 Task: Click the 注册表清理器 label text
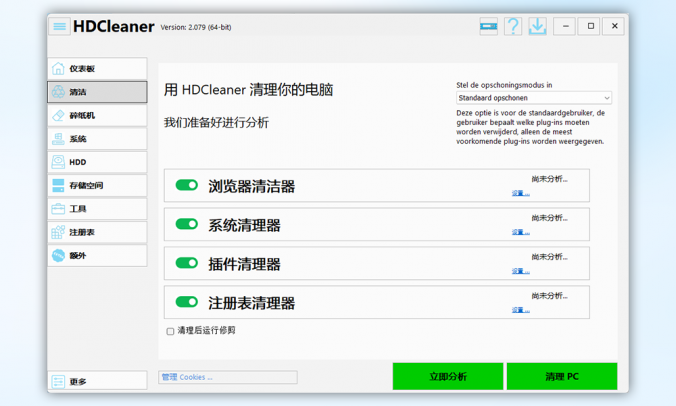(252, 303)
